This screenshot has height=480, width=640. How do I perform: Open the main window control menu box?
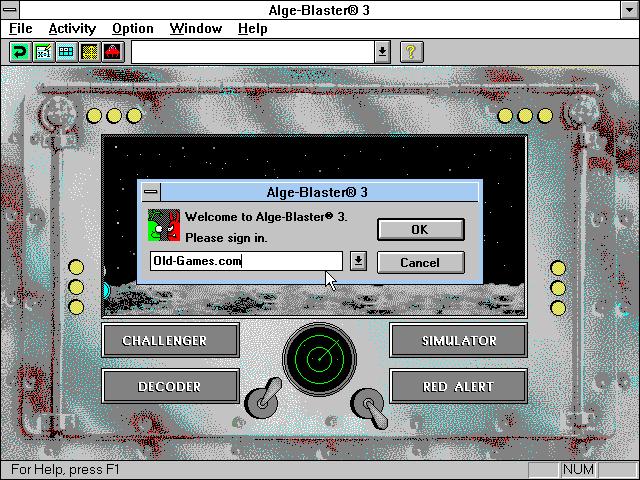click(10, 9)
